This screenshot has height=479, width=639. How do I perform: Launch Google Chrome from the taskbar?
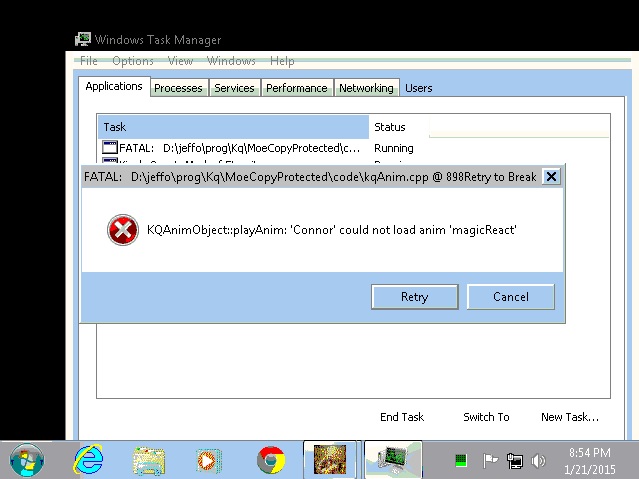click(271, 460)
